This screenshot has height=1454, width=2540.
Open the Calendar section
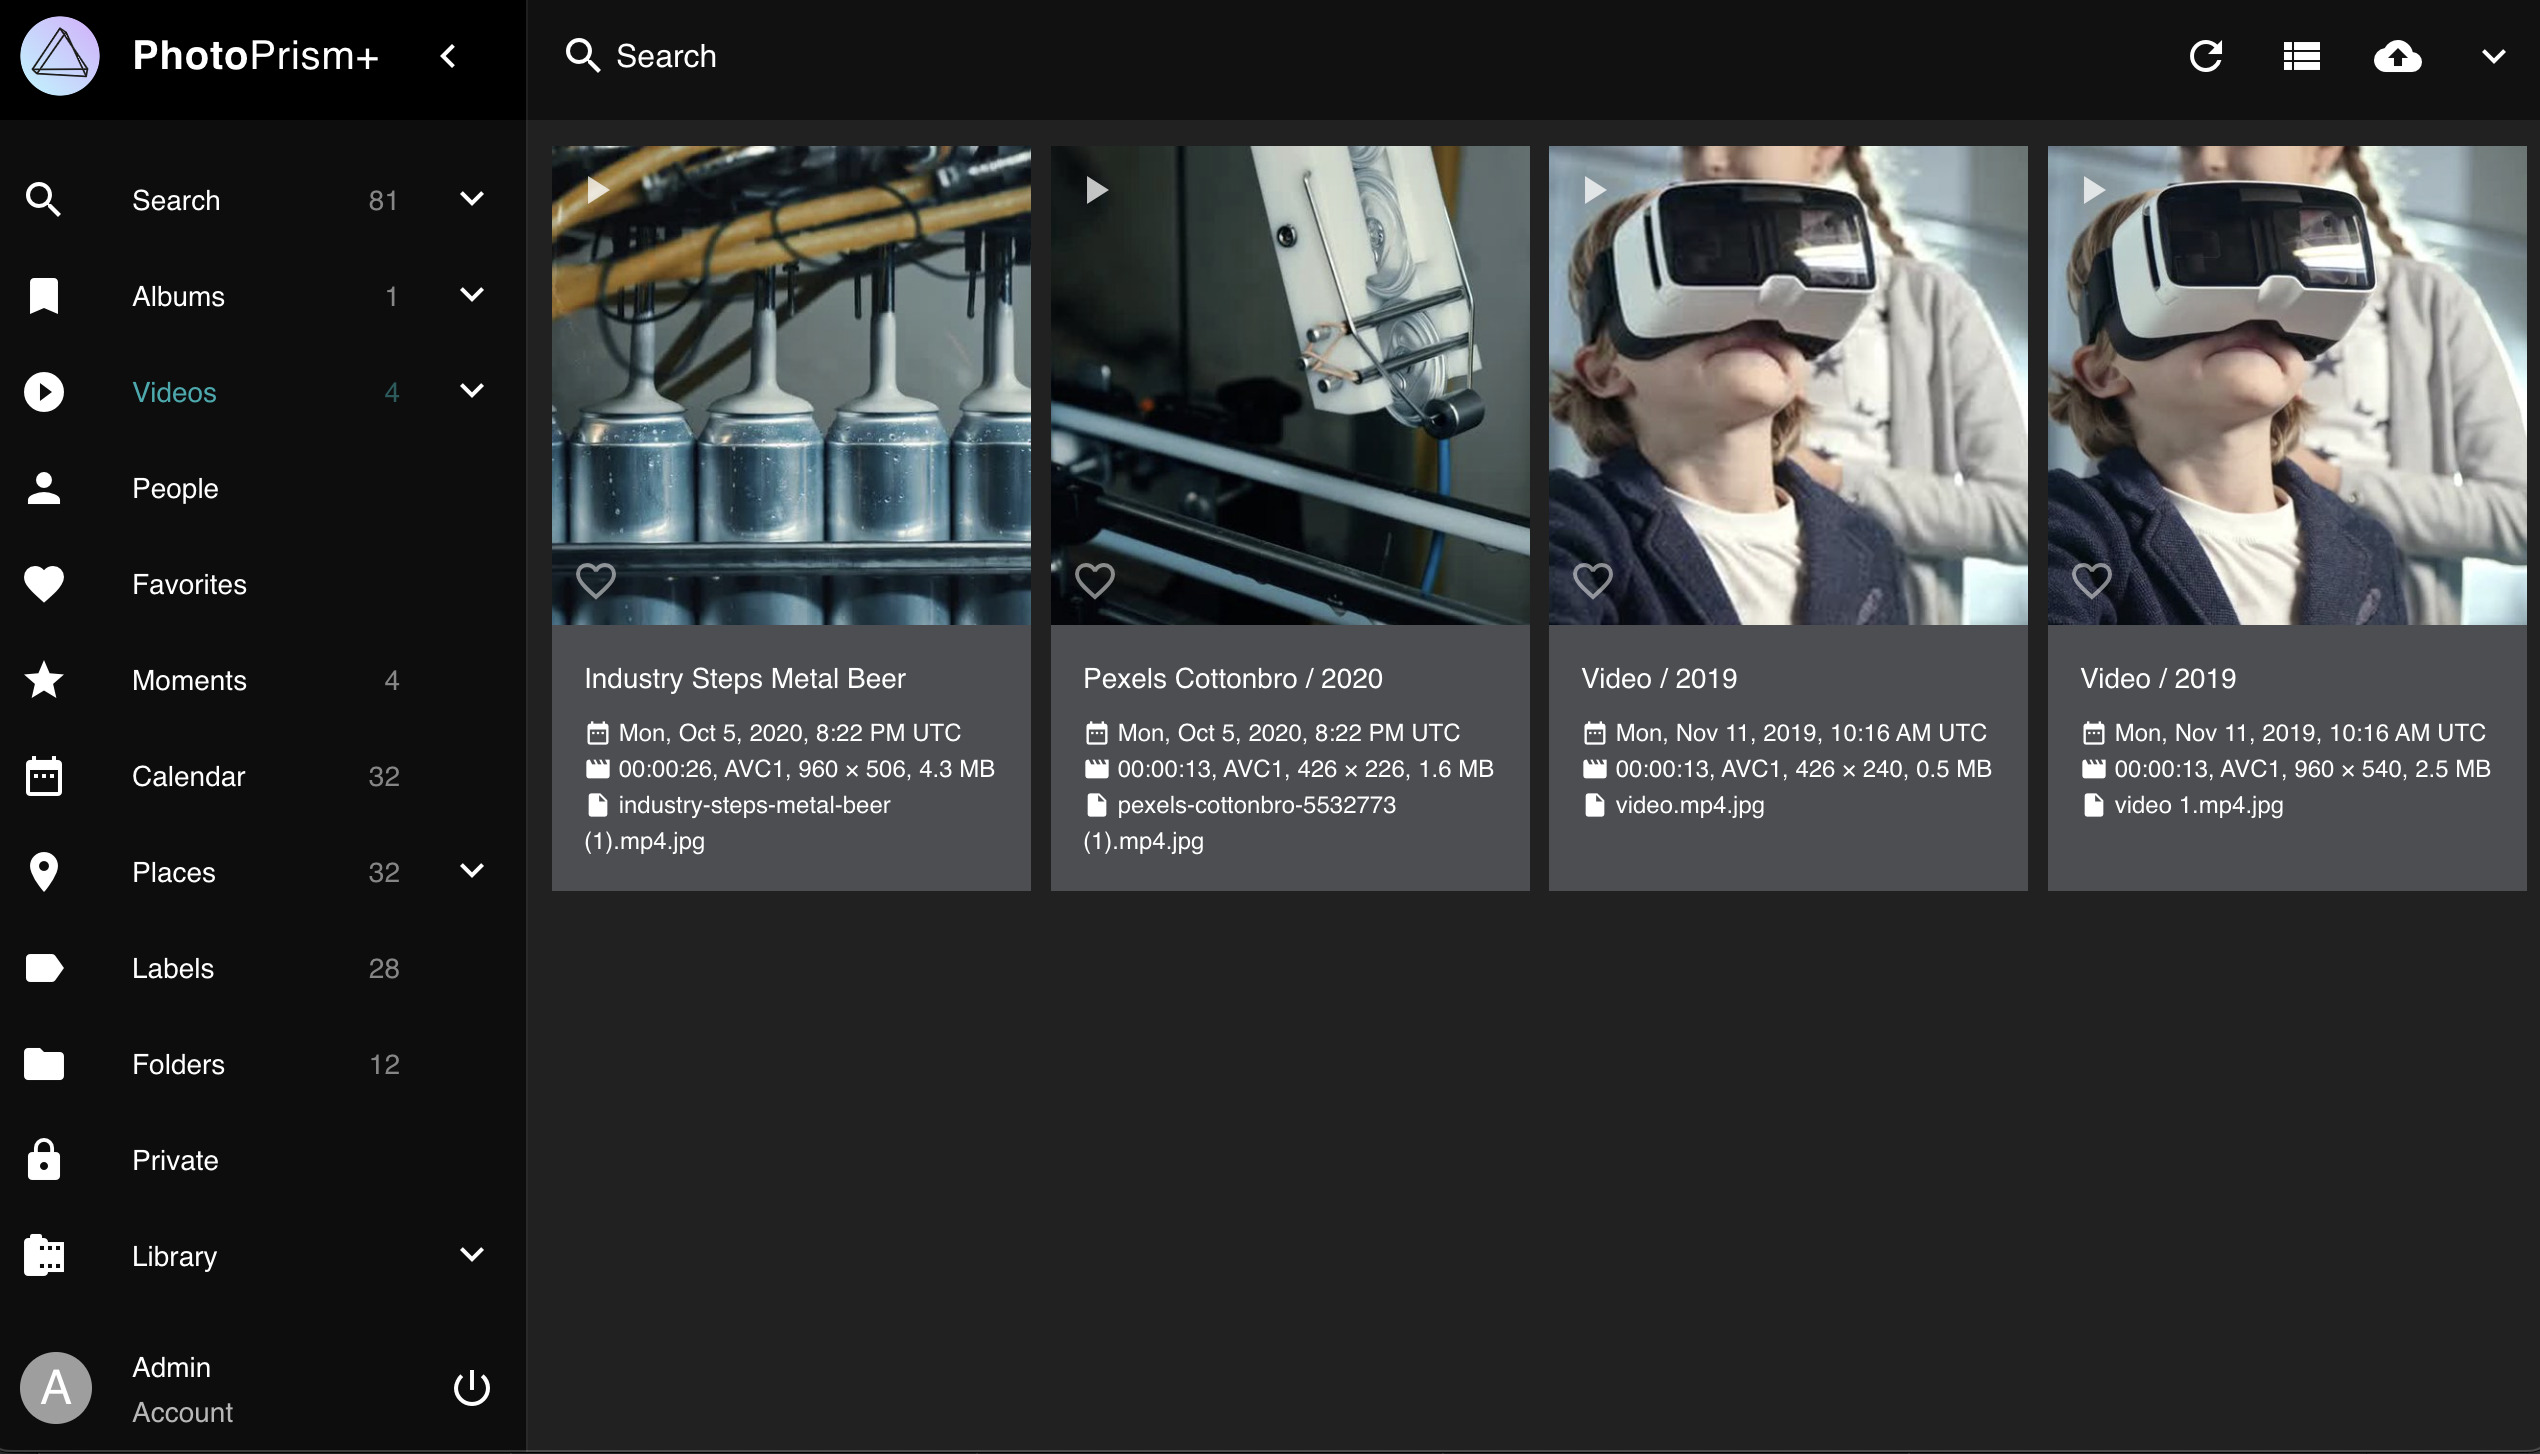click(188, 776)
